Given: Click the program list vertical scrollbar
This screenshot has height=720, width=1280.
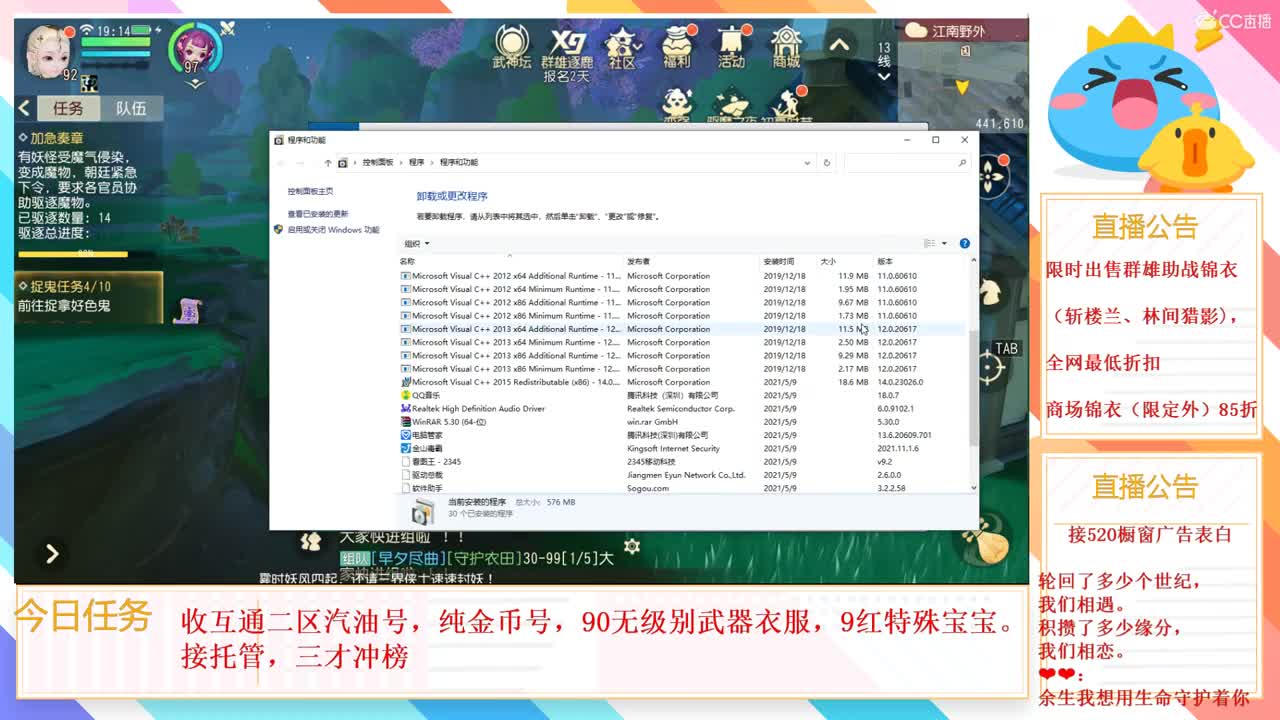Looking at the screenshot, I should pyautogui.click(x=974, y=388).
